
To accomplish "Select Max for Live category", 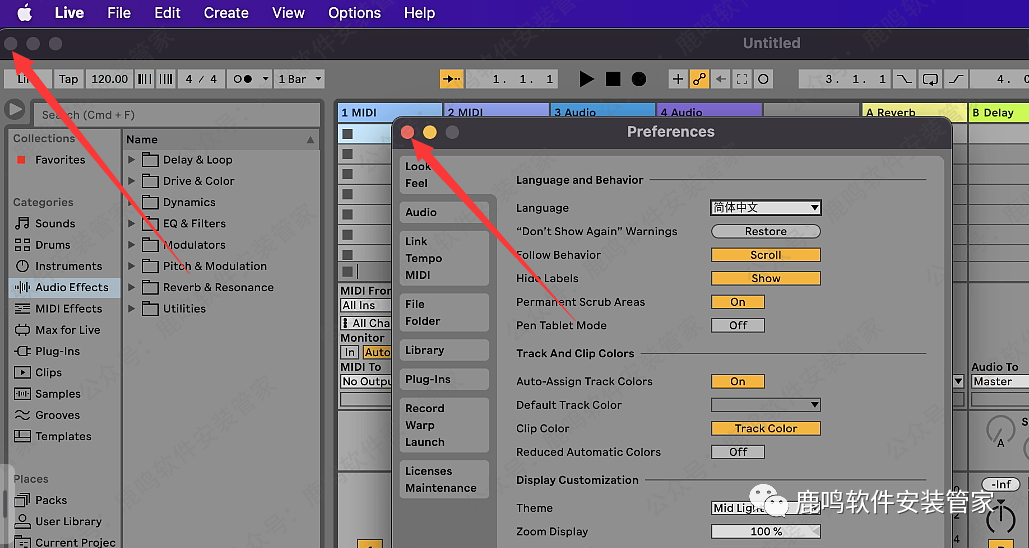I will tap(68, 329).
